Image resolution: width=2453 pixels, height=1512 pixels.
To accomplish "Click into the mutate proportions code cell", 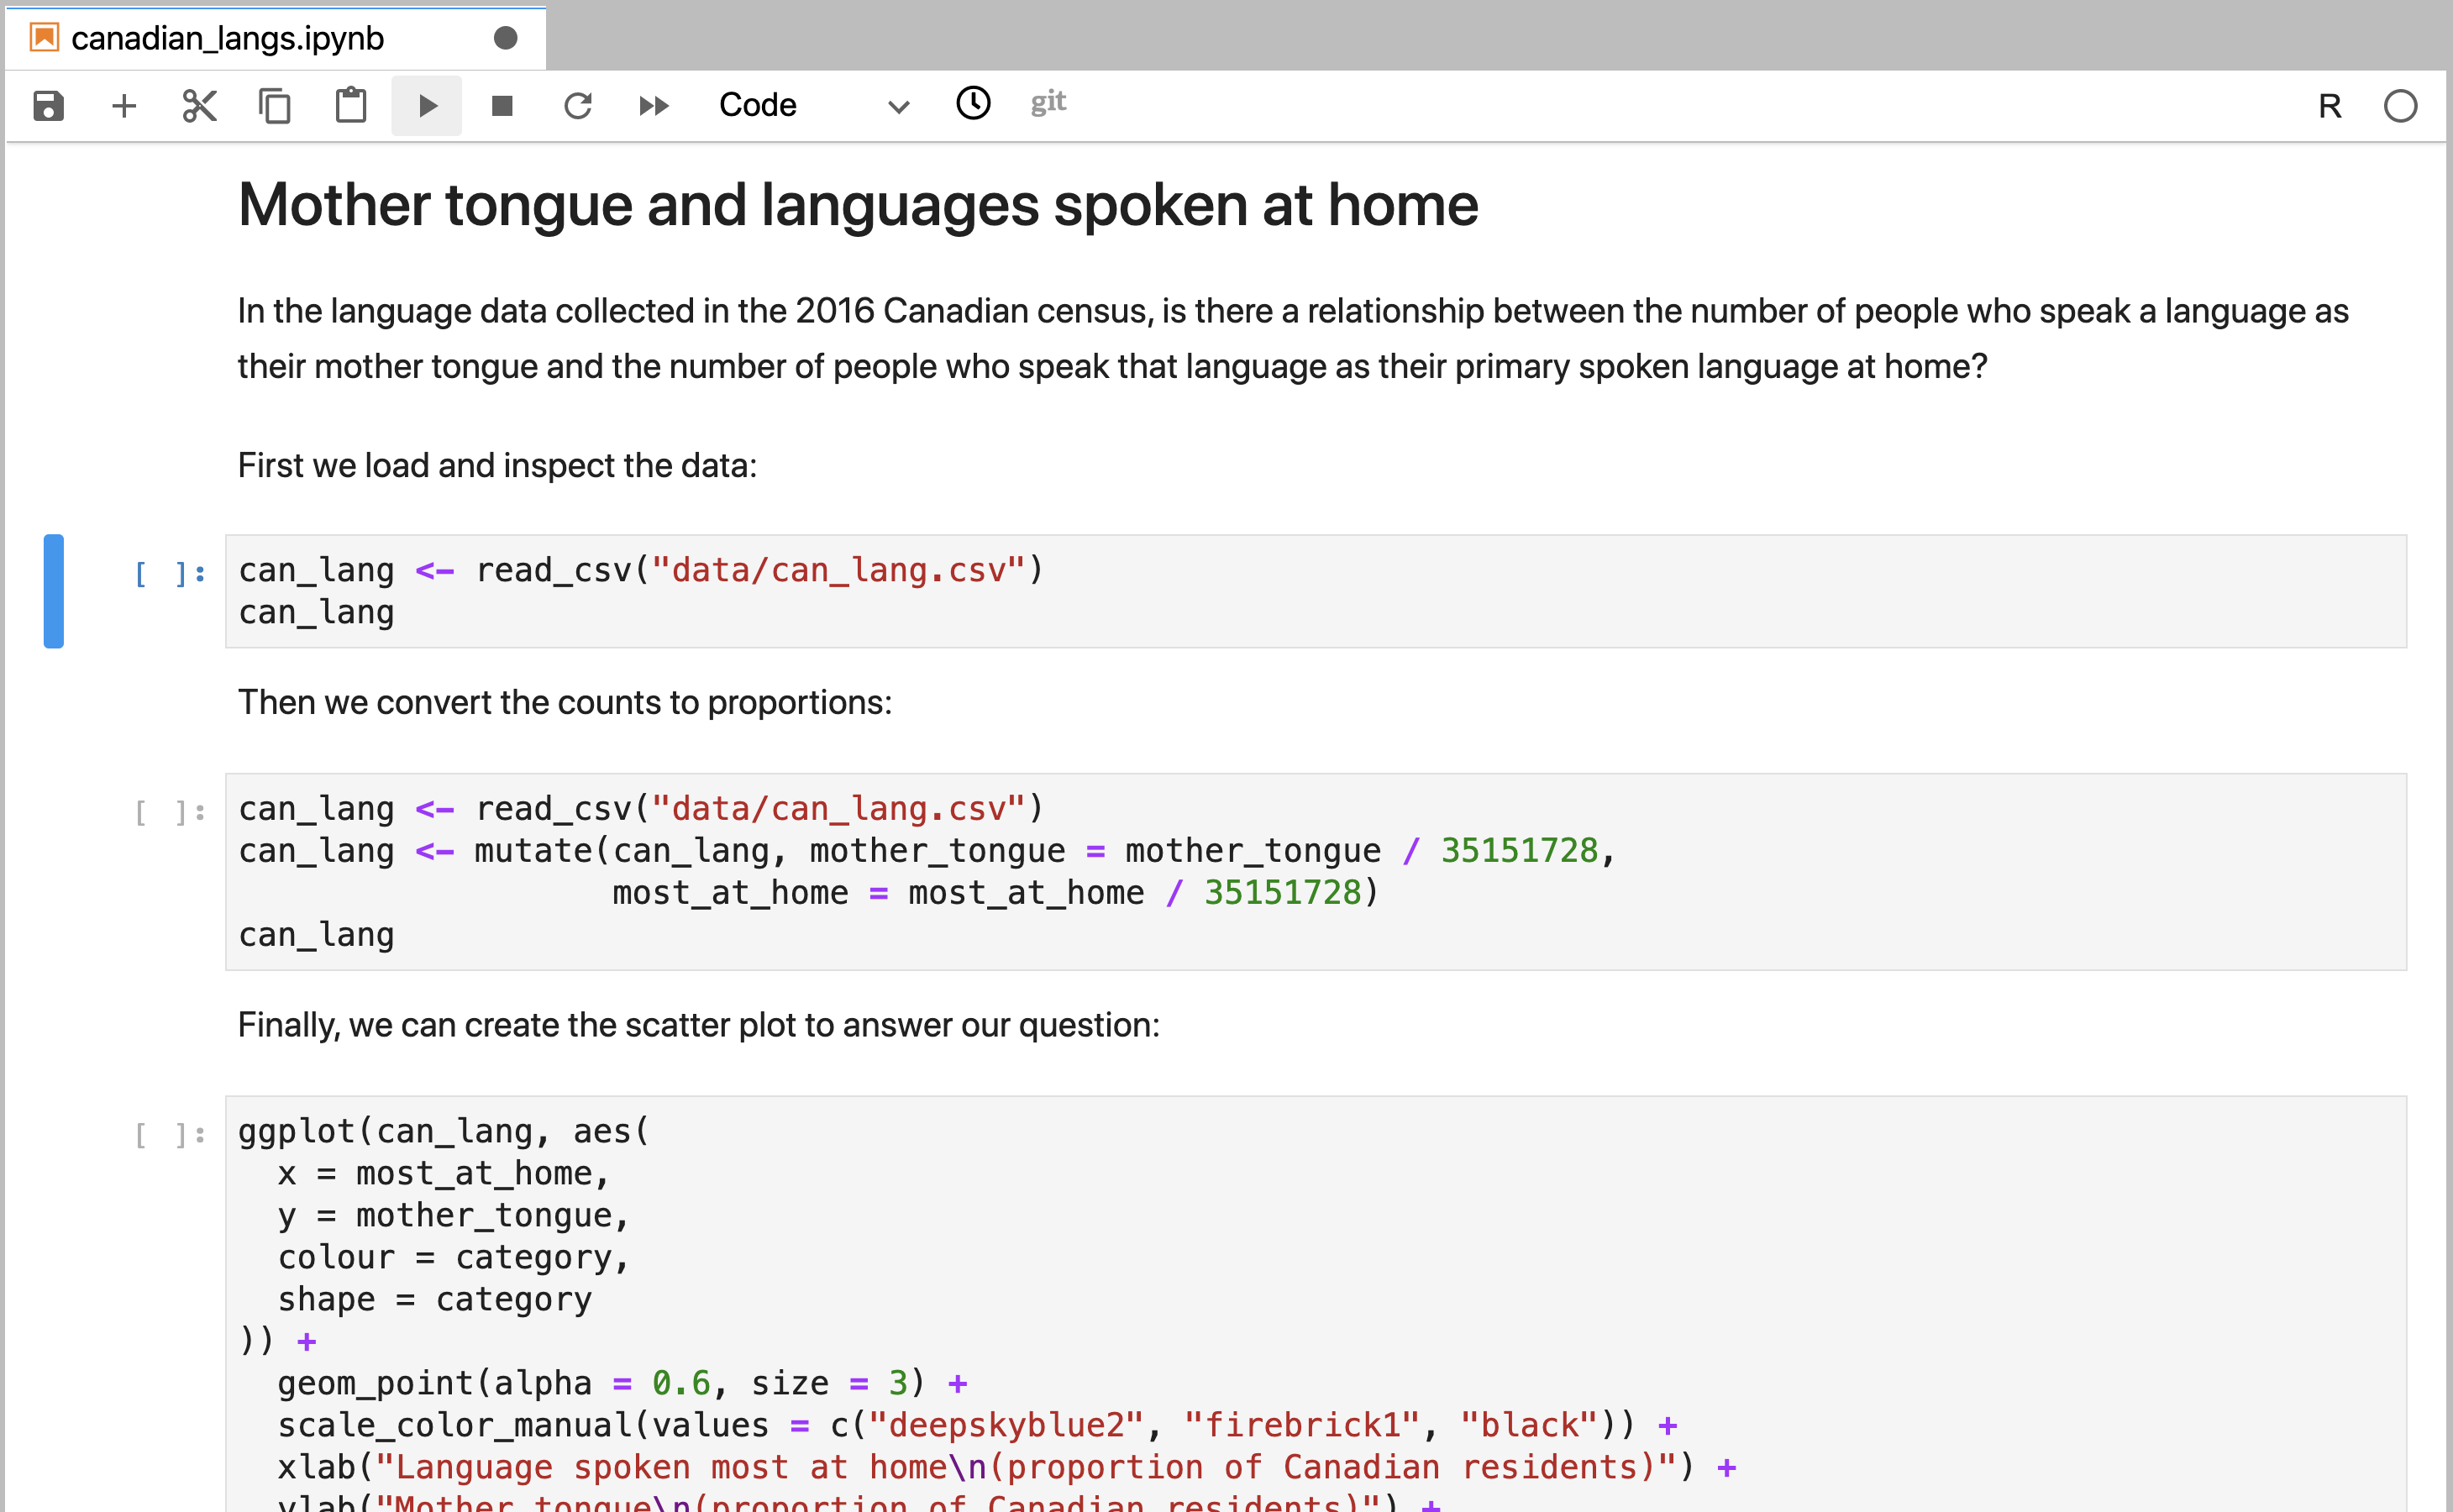I will coord(1315,871).
